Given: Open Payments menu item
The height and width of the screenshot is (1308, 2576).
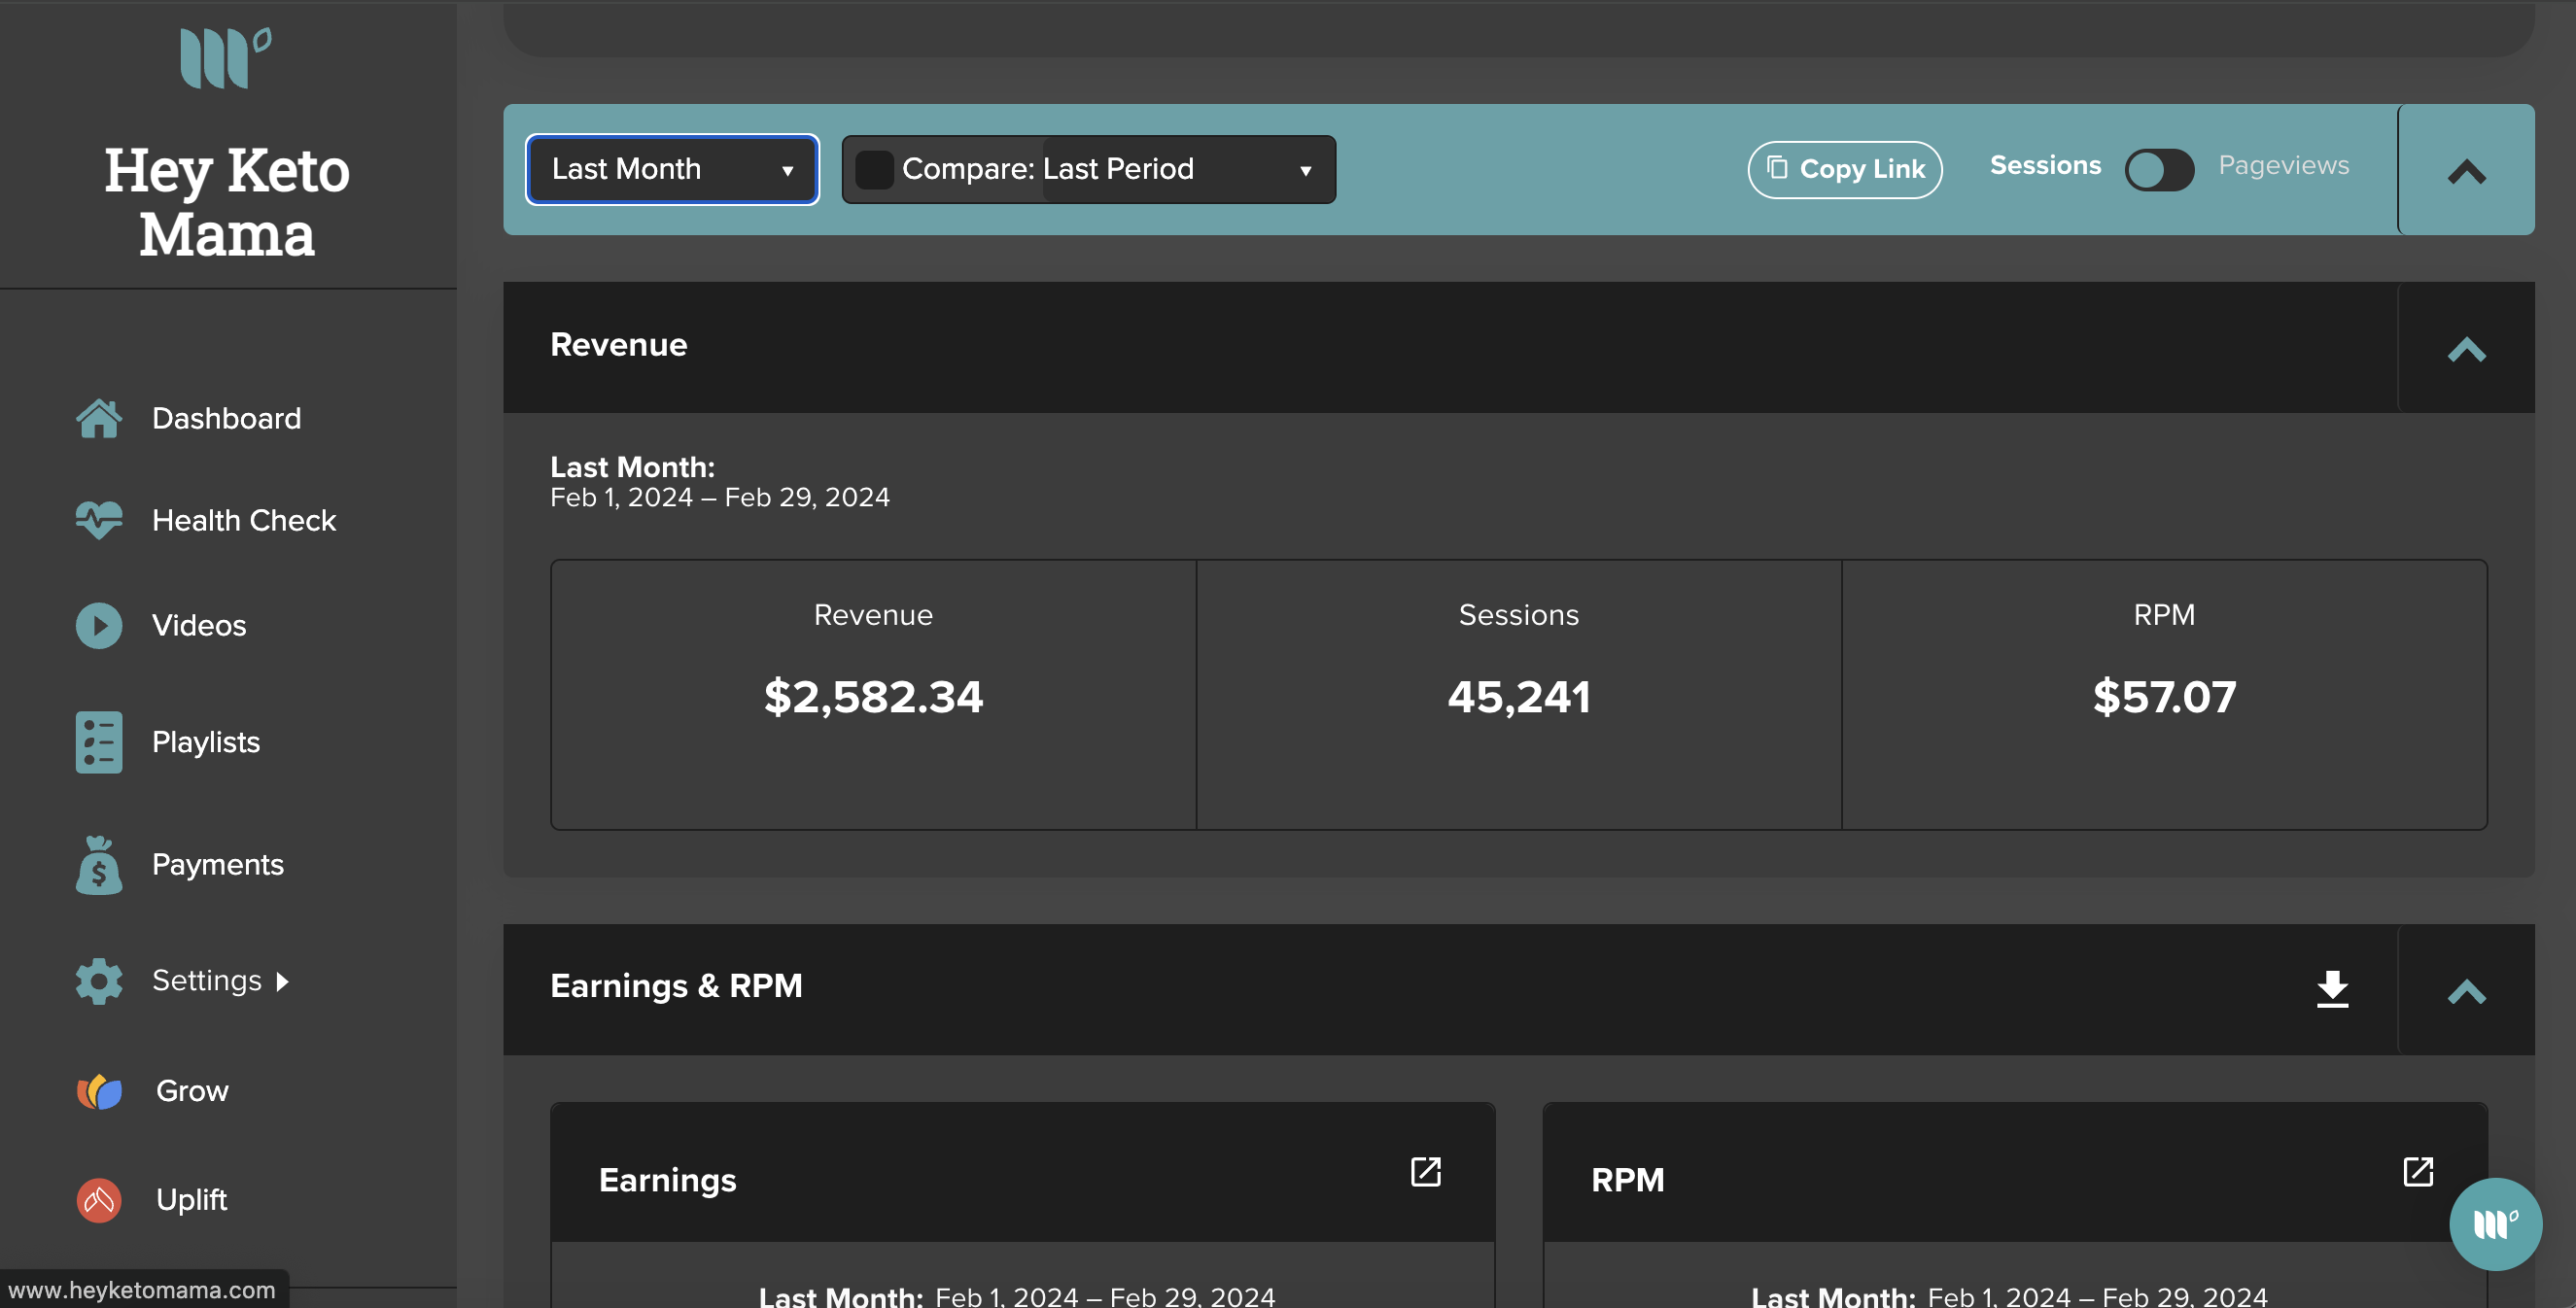Looking at the screenshot, I should 218,864.
